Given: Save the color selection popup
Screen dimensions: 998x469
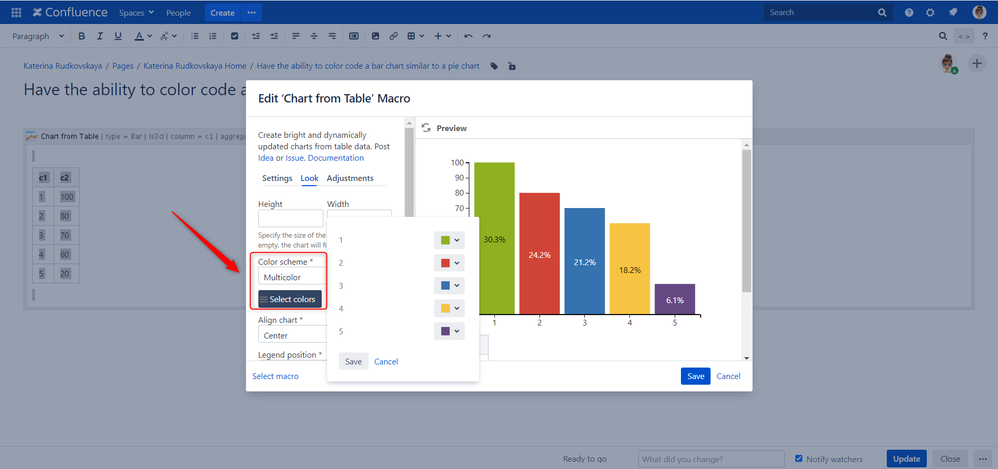Looking at the screenshot, I should point(353,361).
